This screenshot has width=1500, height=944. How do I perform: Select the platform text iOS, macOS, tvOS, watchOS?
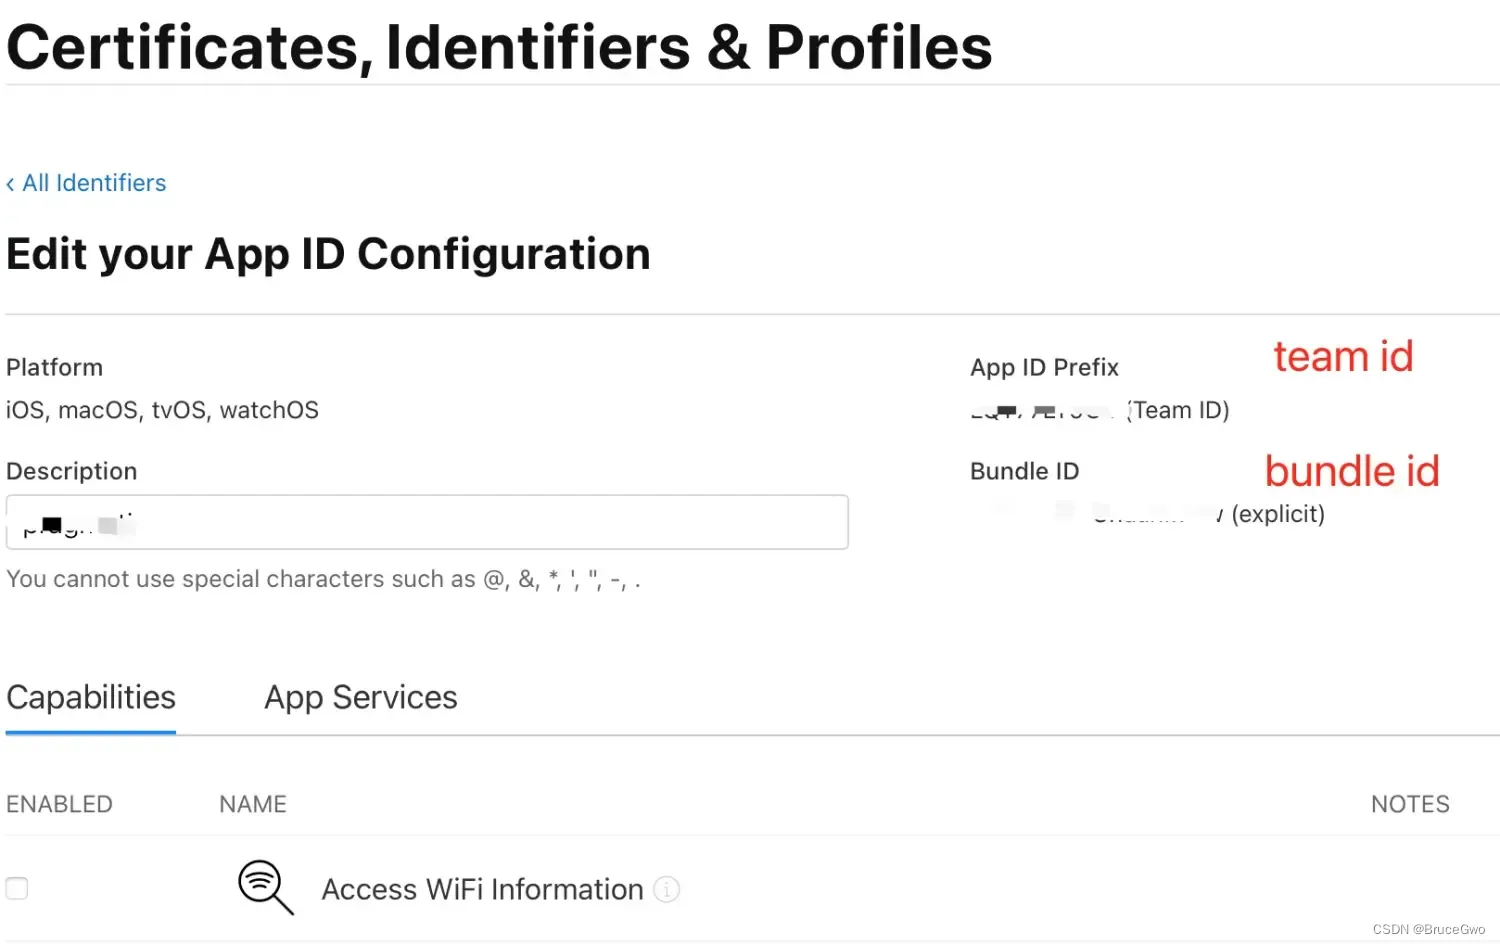(162, 410)
